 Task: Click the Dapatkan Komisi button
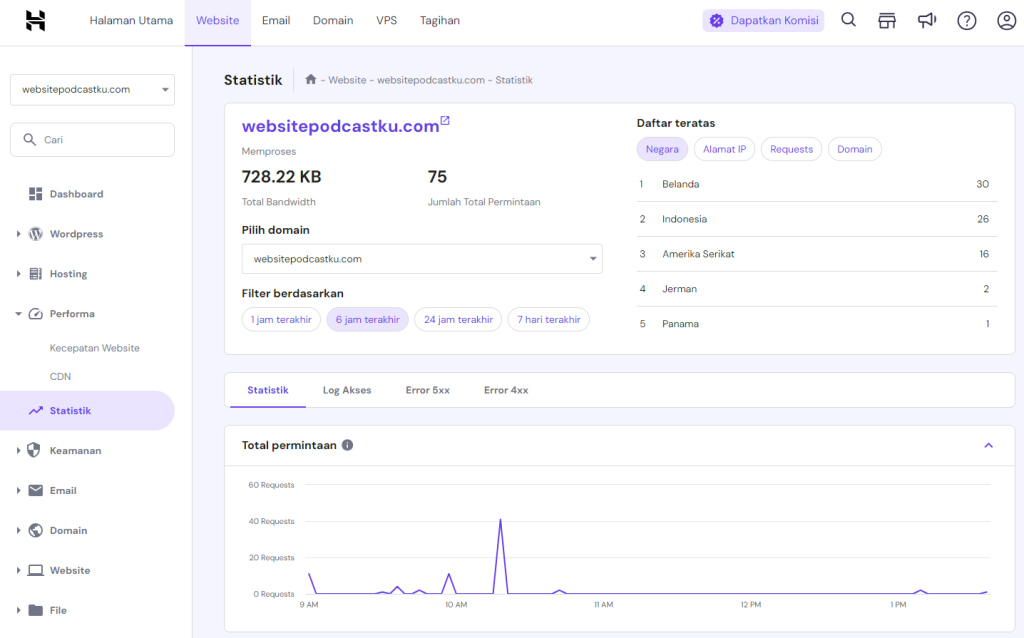coord(763,19)
